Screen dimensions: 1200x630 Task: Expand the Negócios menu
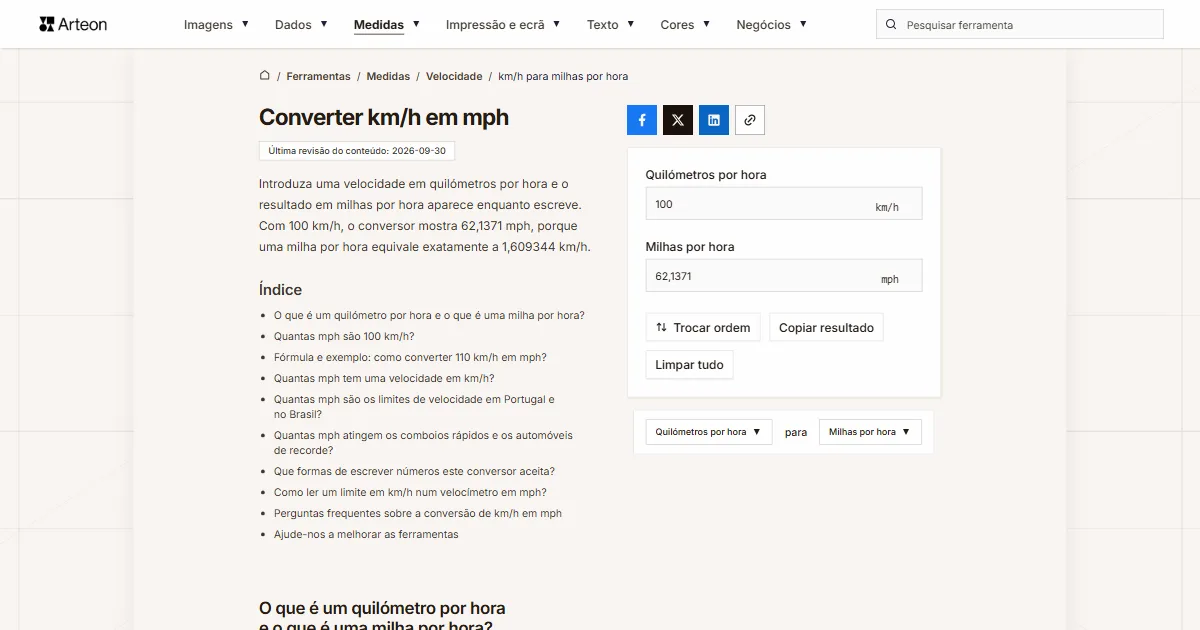(x=772, y=25)
